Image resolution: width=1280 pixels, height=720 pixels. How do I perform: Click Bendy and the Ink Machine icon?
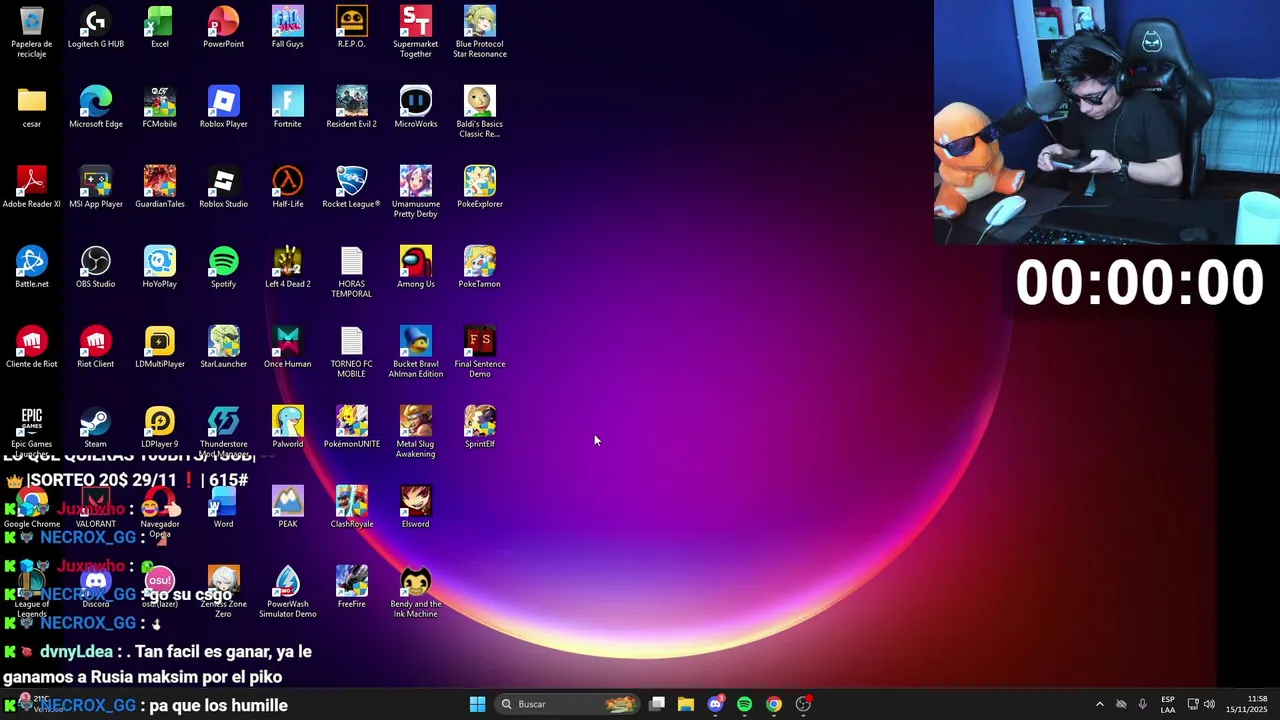[x=416, y=592]
